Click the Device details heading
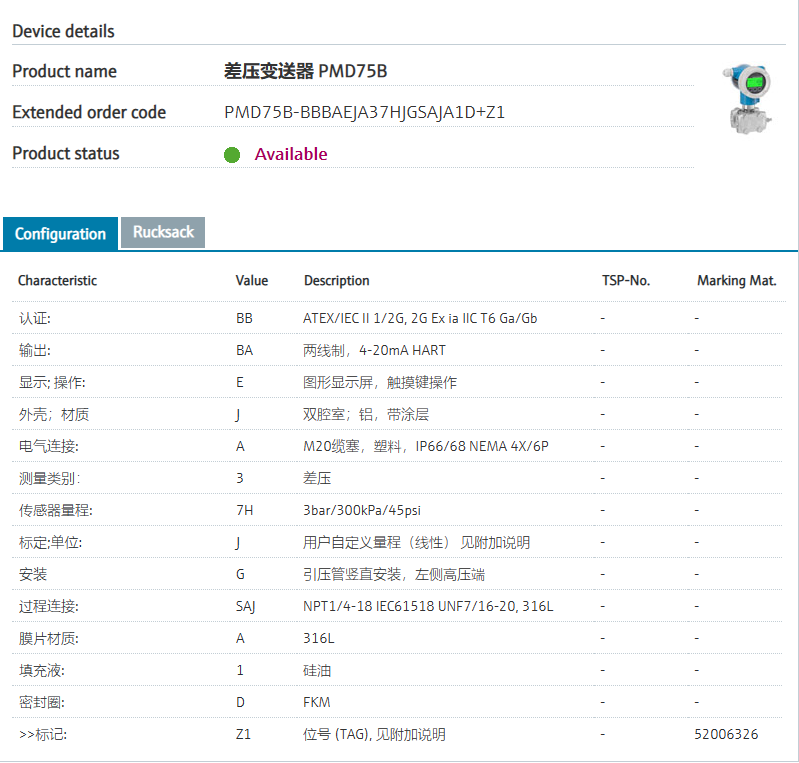 (63, 31)
